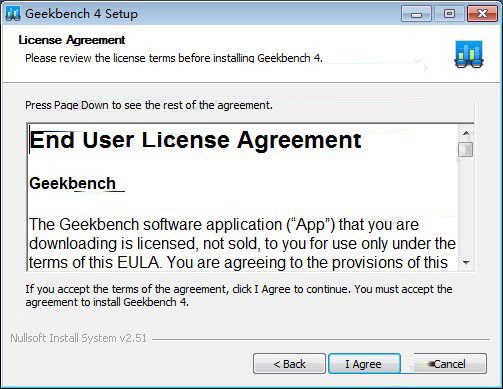Click the License Agreement header label
The height and width of the screenshot is (389, 503).
[x=72, y=40]
